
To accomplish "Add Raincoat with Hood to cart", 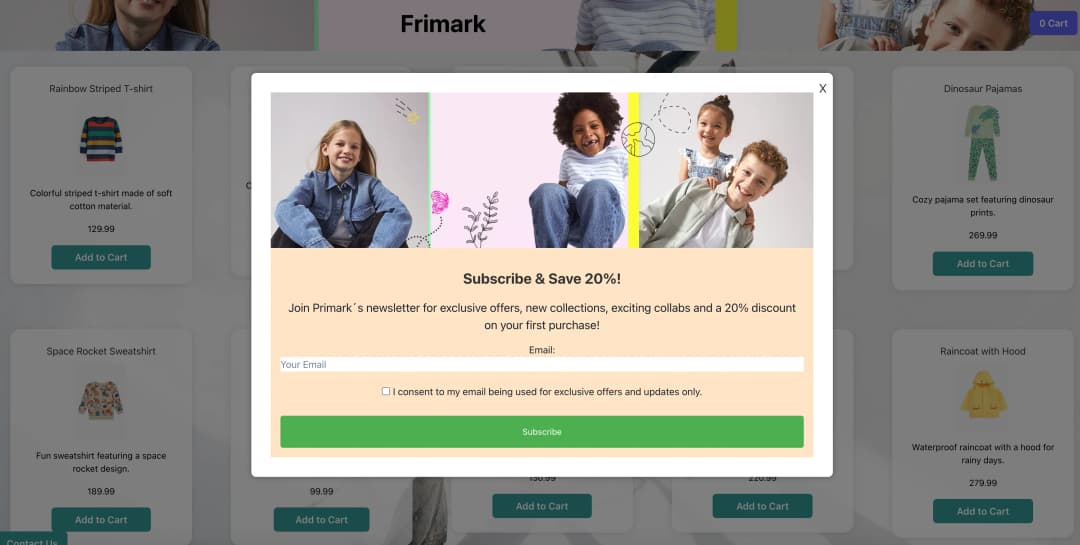I will 983,511.
